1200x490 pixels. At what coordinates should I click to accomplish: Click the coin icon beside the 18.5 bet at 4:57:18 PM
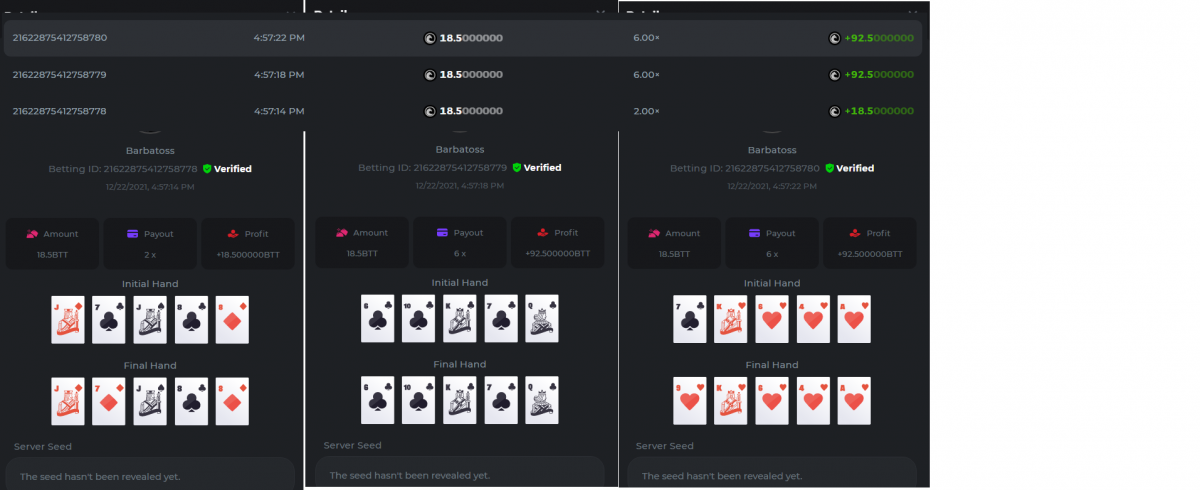pos(430,75)
